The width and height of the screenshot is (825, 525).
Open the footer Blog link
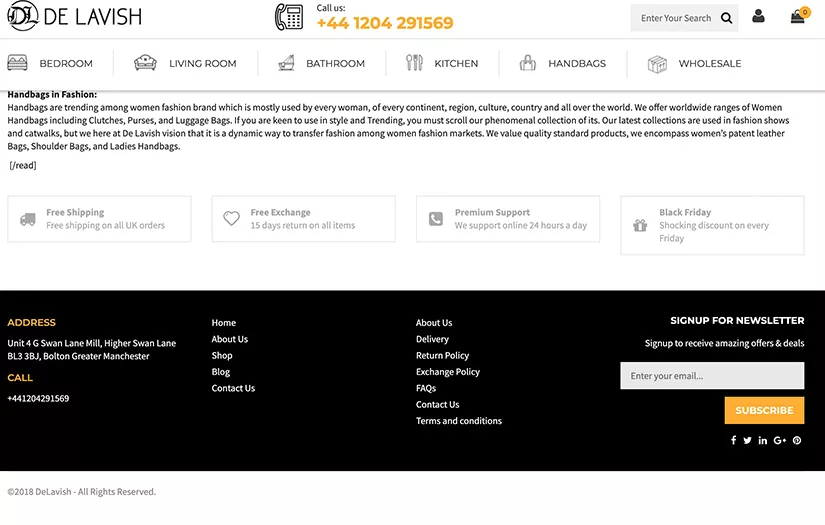point(220,372)
